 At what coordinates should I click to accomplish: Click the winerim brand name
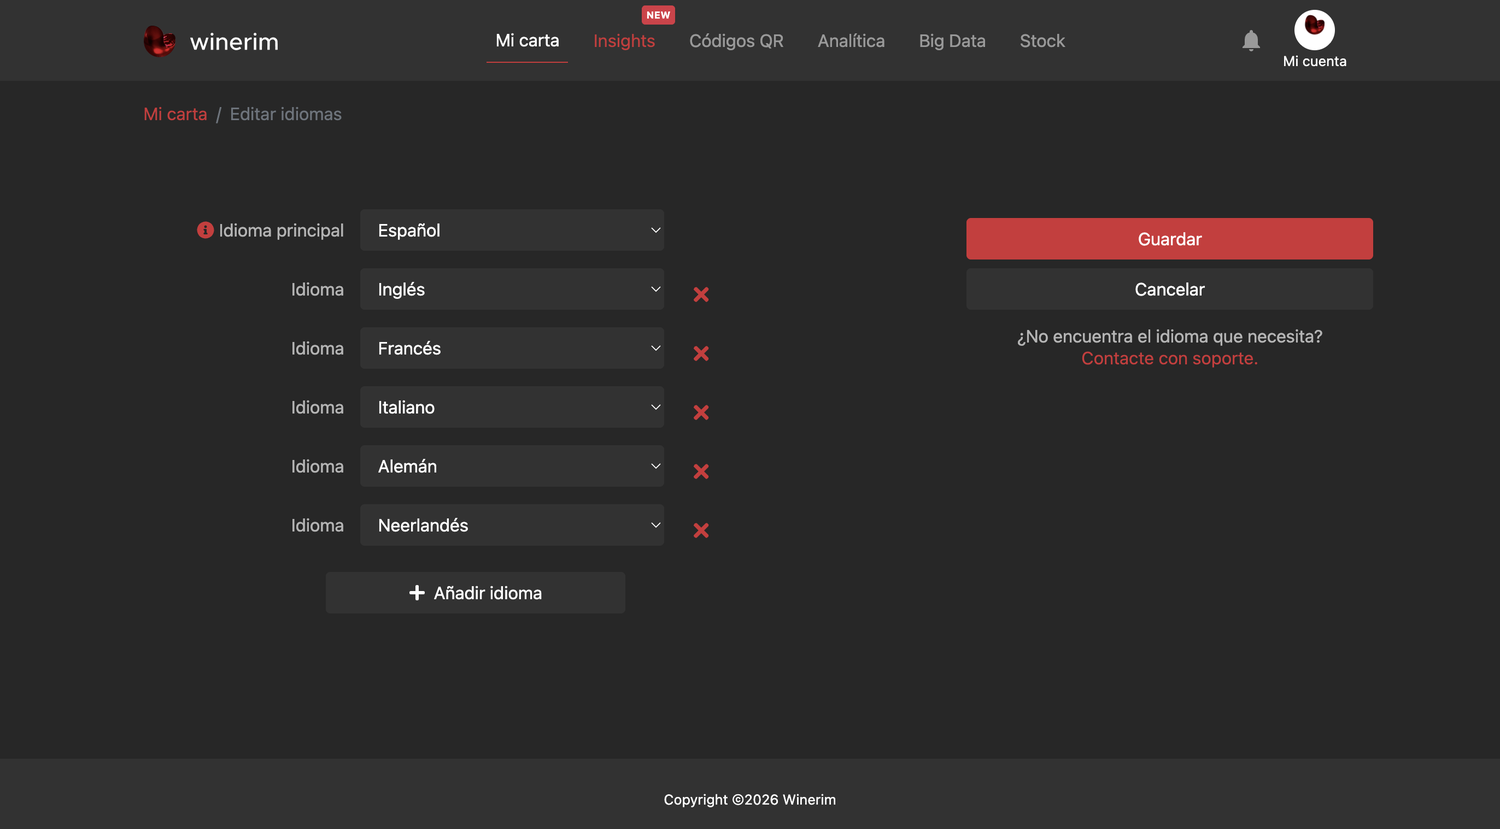pyautogui.click(x=234, y=42)
